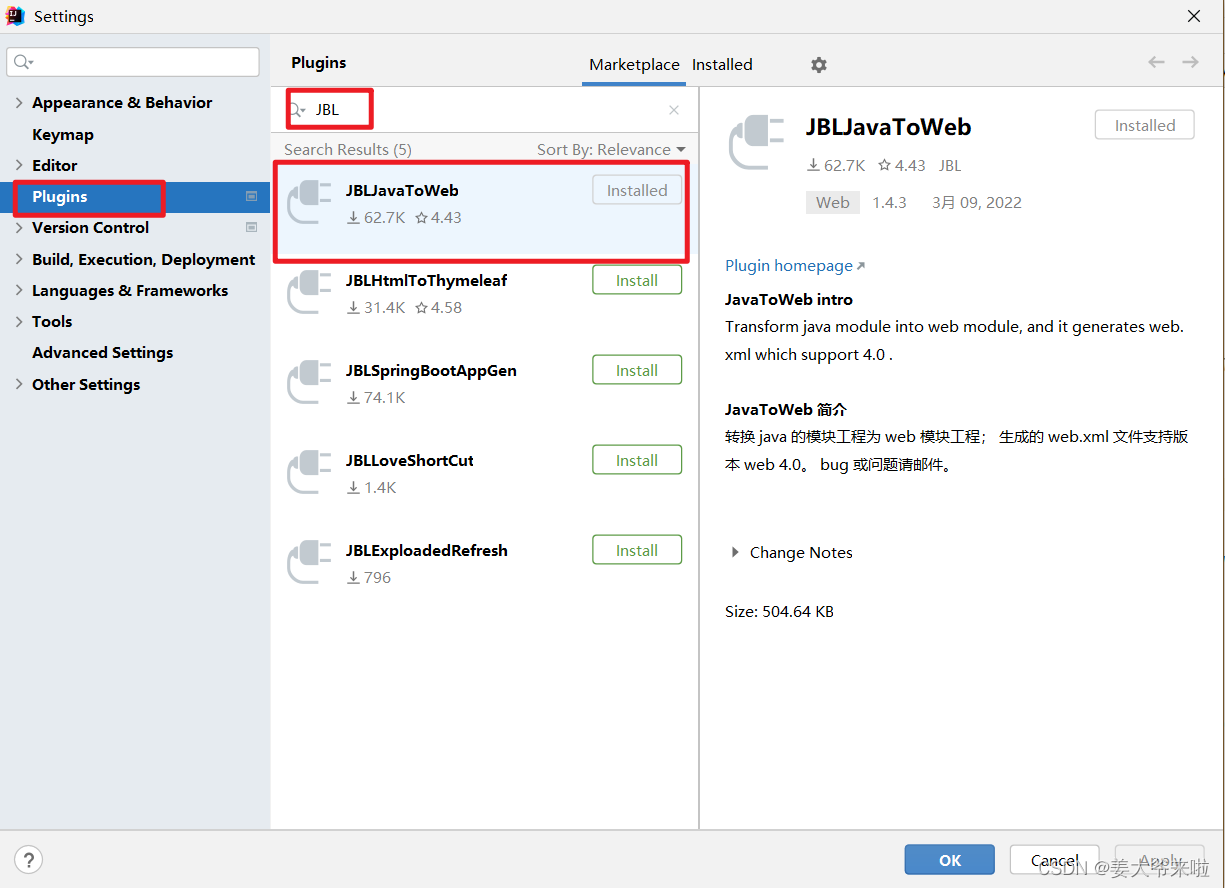Screen dimensions: 1225x888
Task: Click the plugin search magnifier icon
Action: [297, 110]
